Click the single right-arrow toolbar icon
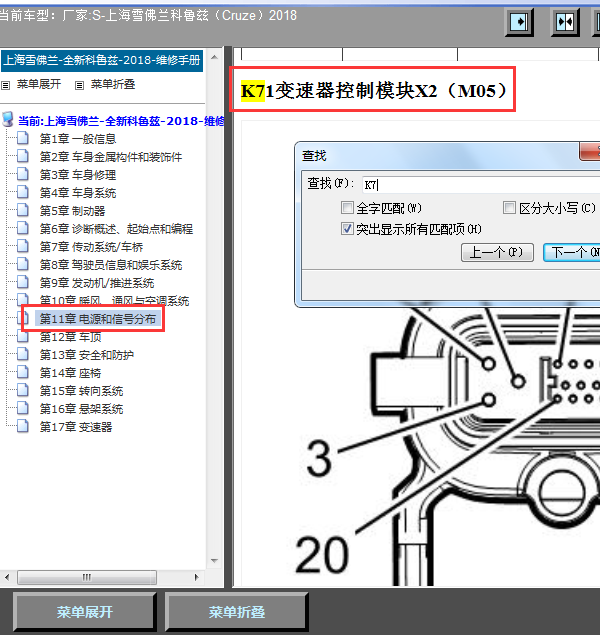 pos(519,22)
